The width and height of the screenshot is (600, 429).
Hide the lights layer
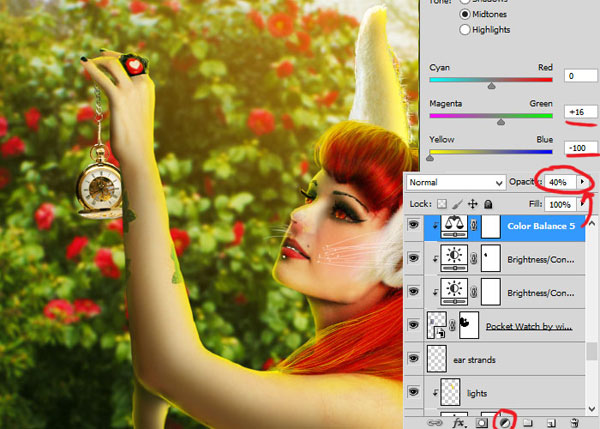(x=413, y=392)
